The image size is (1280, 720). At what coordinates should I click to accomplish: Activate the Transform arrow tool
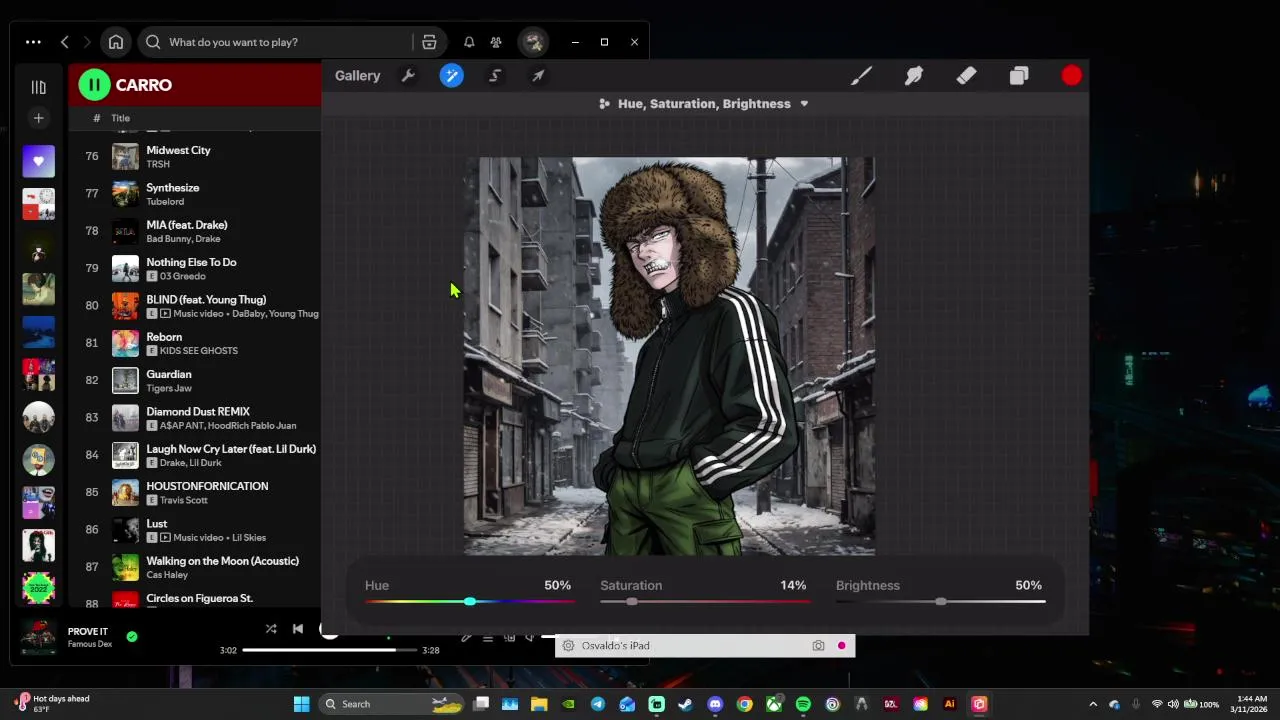tap(538, 76)
